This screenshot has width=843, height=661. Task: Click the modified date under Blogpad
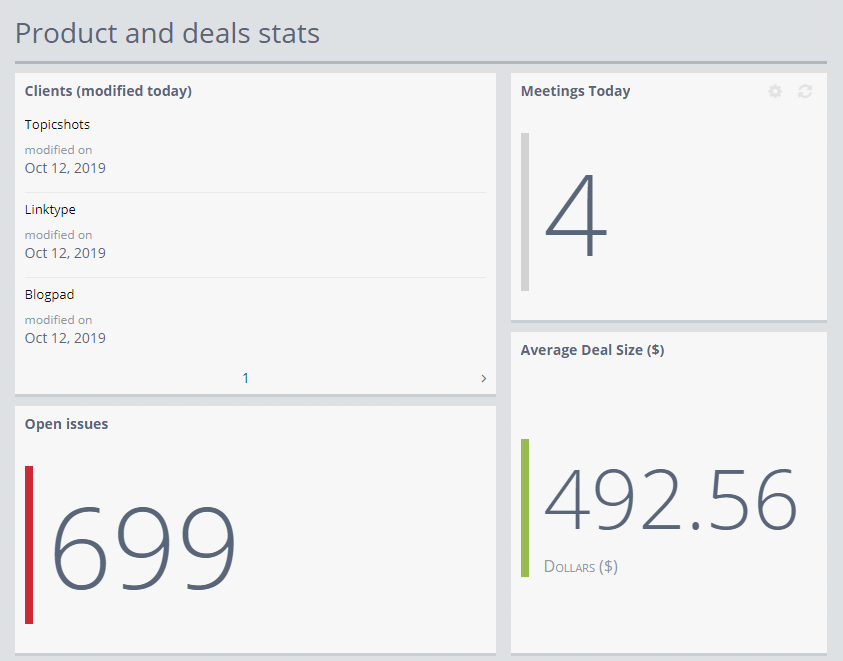[x=65, y=338]
